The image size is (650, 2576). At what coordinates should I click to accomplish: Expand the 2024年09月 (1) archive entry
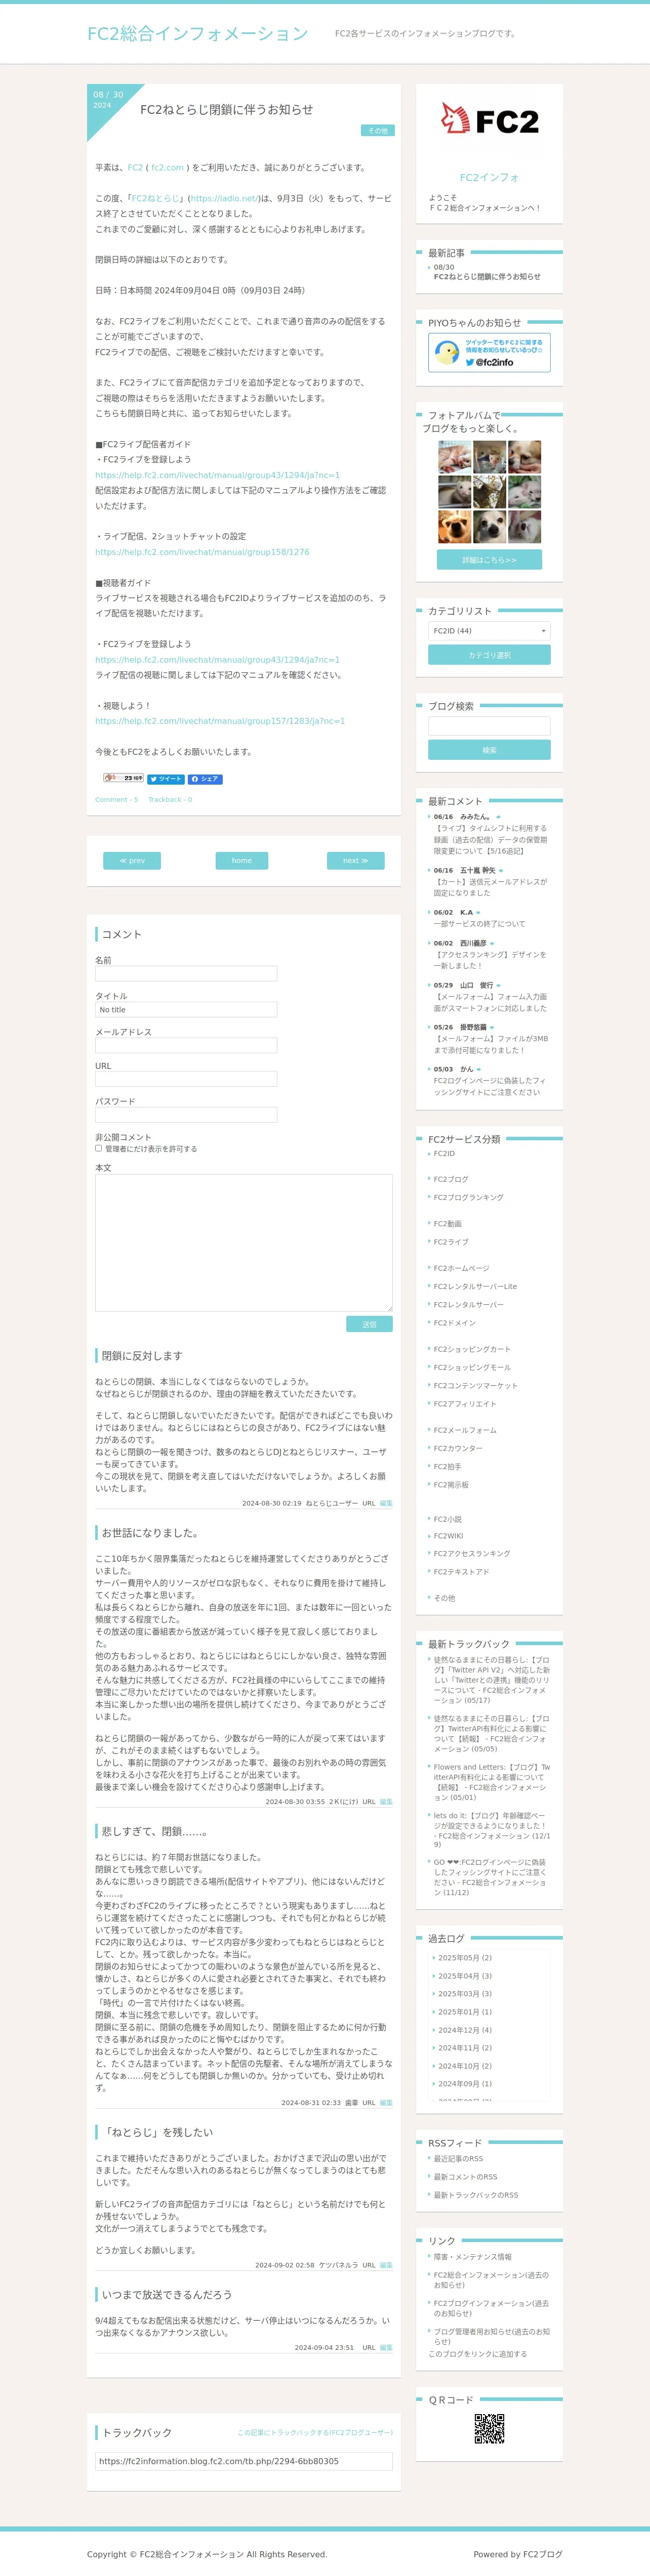(465, 2084)
